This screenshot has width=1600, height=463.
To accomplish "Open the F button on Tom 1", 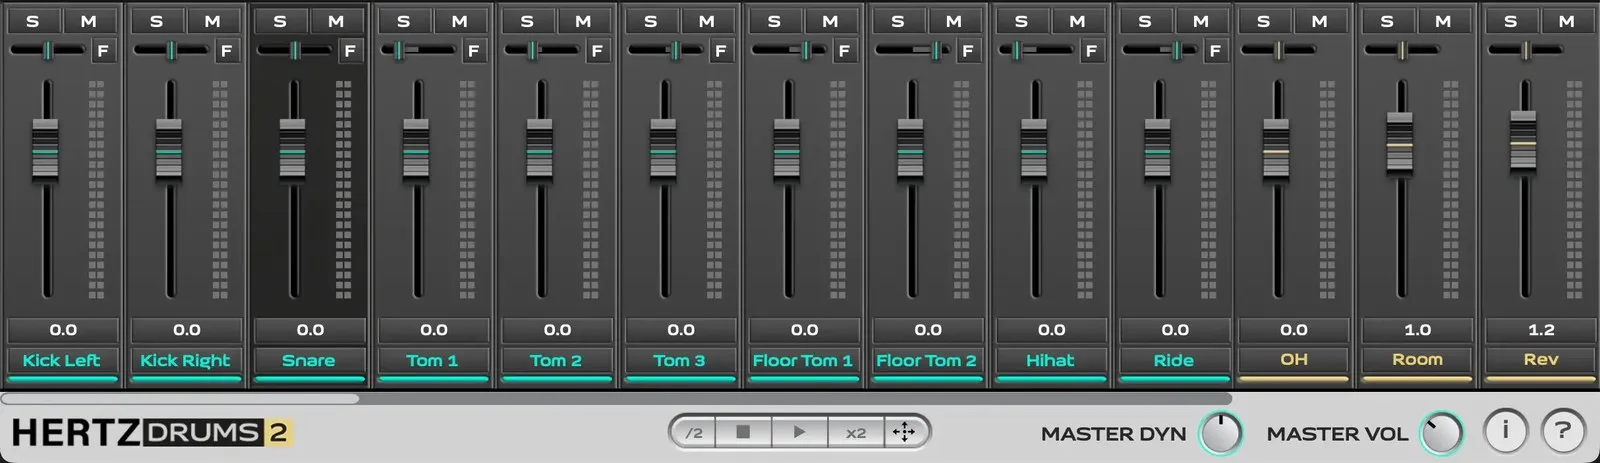I will pyautogui.click(x=474, y=51).
